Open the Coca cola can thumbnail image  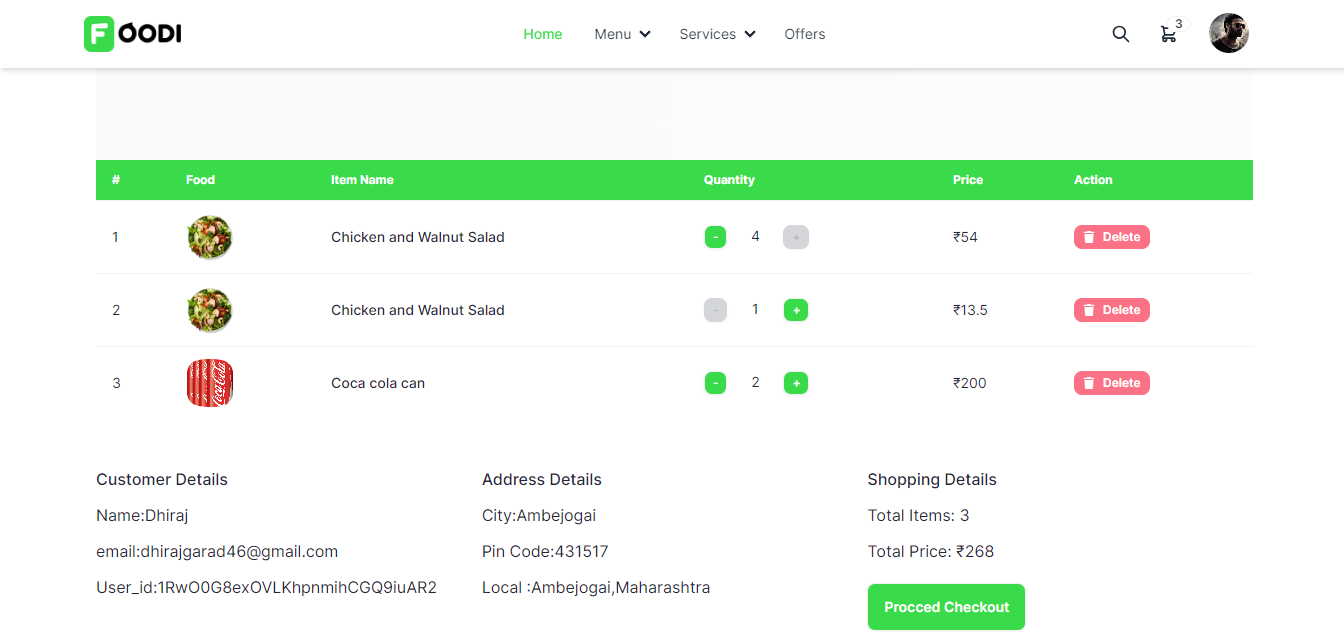[x=209, y=382]
